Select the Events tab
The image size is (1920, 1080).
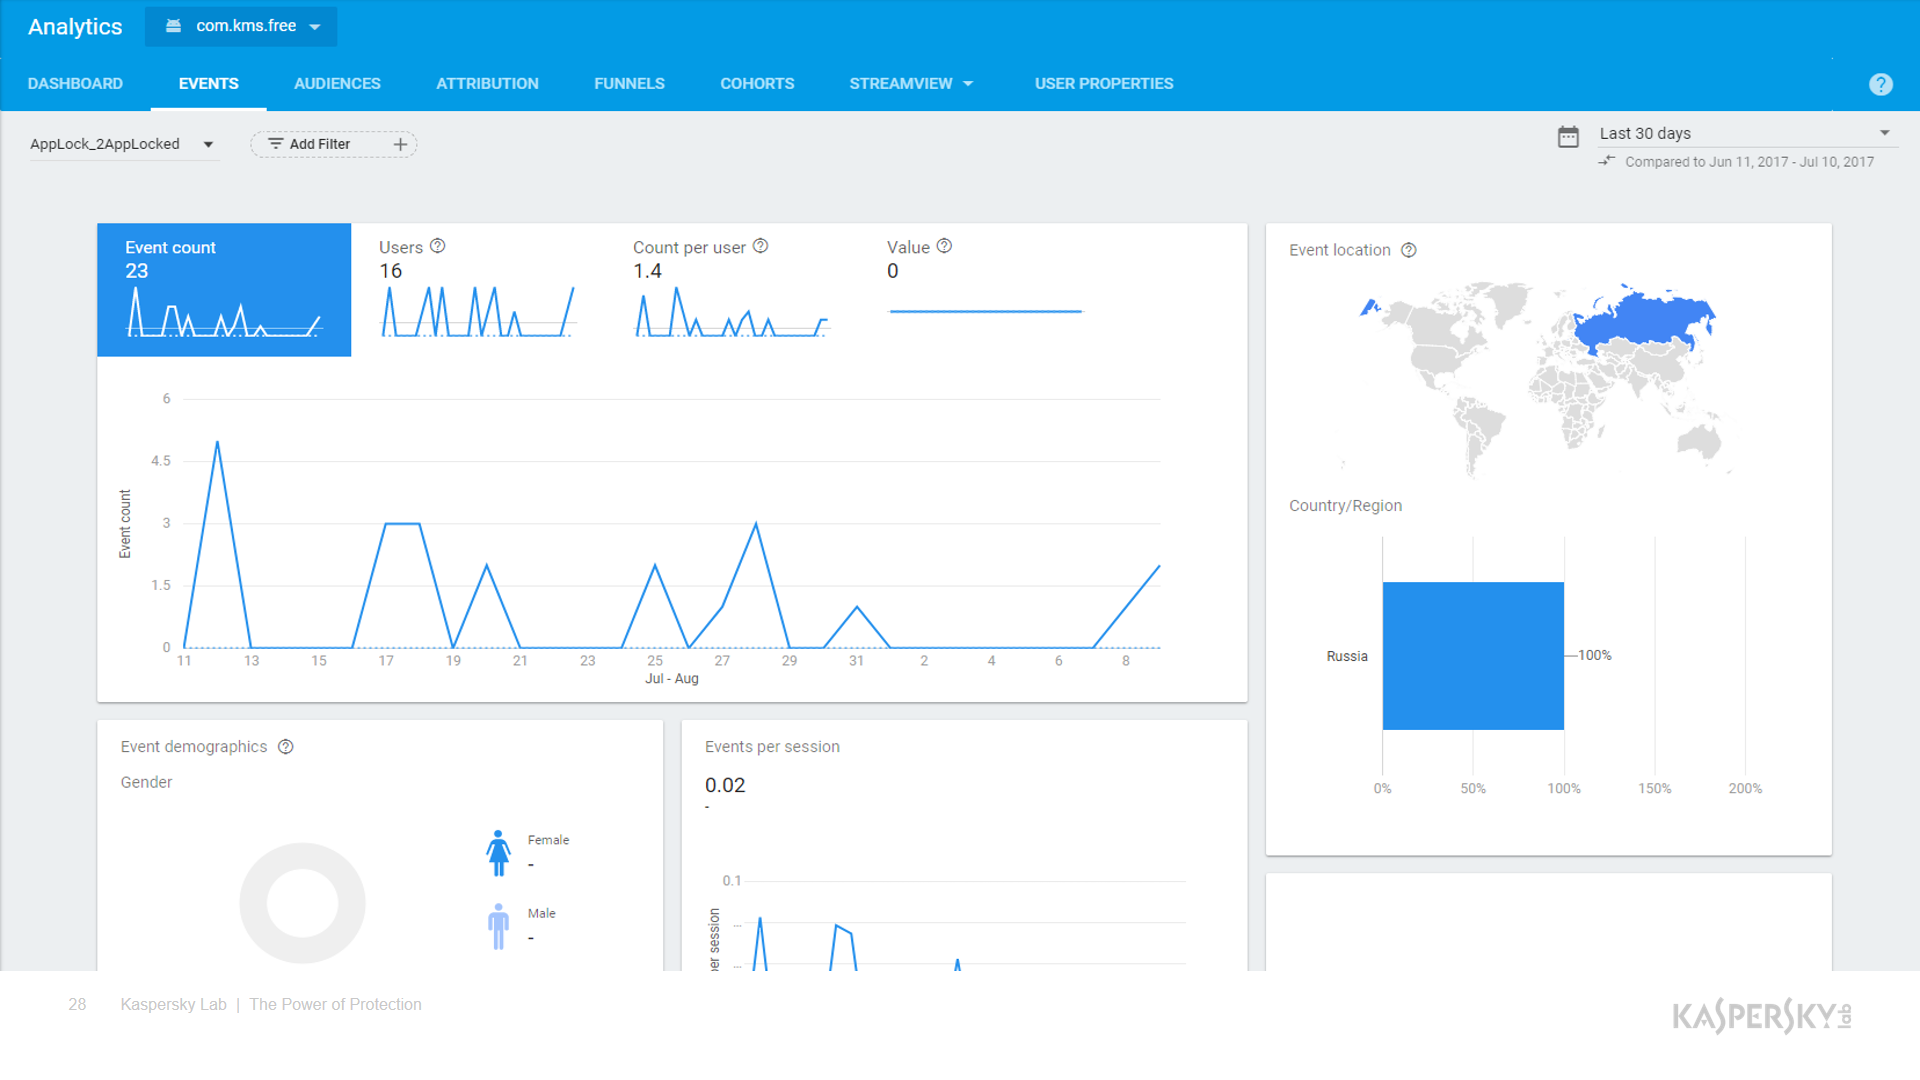pos(208,84)
